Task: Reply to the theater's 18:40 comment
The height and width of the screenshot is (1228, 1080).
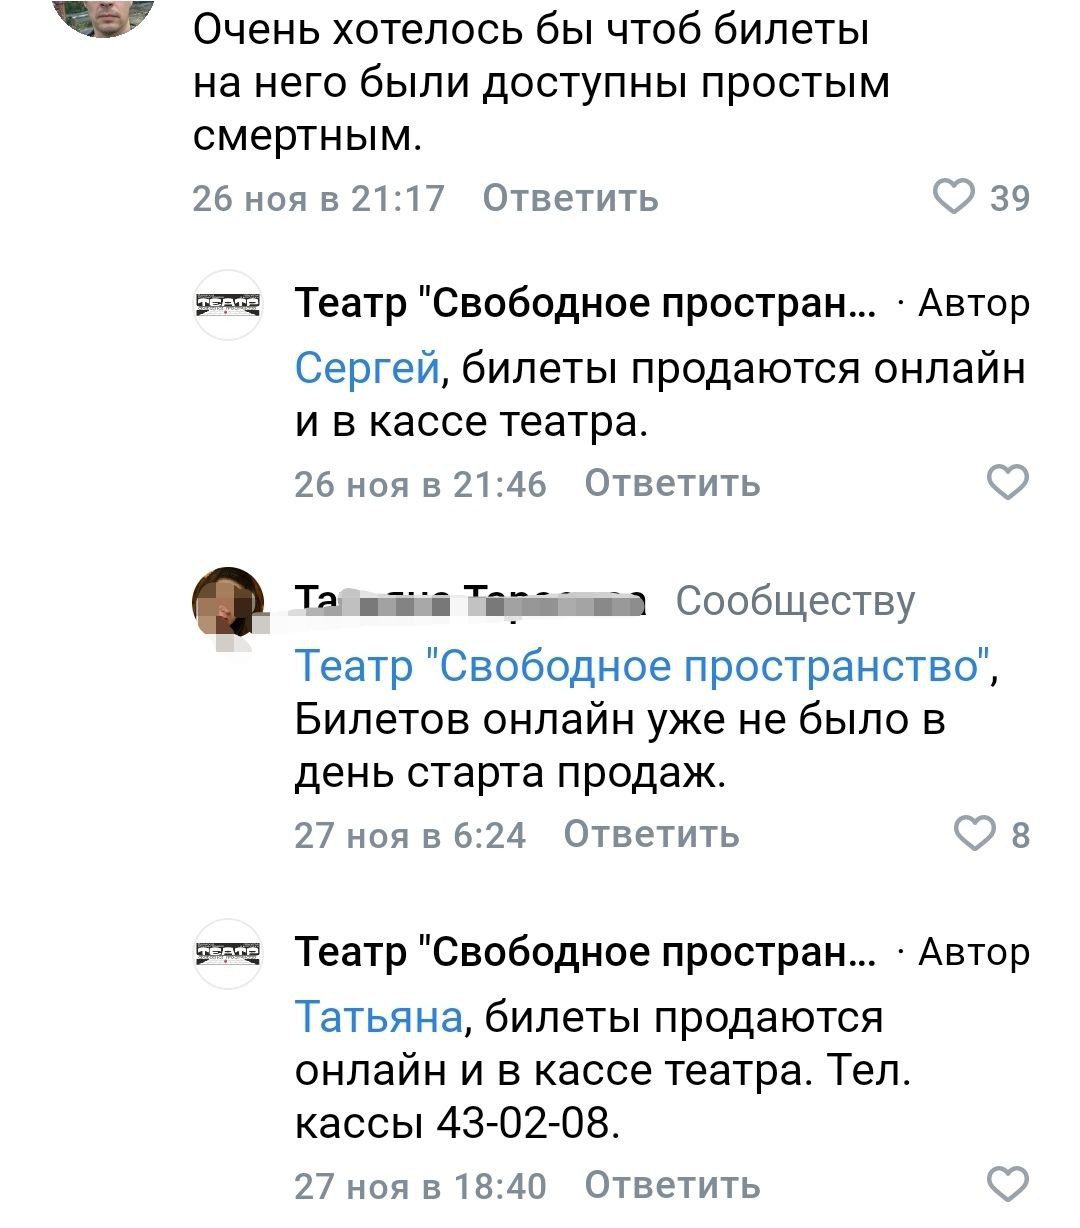Action: click(672, 1185)
